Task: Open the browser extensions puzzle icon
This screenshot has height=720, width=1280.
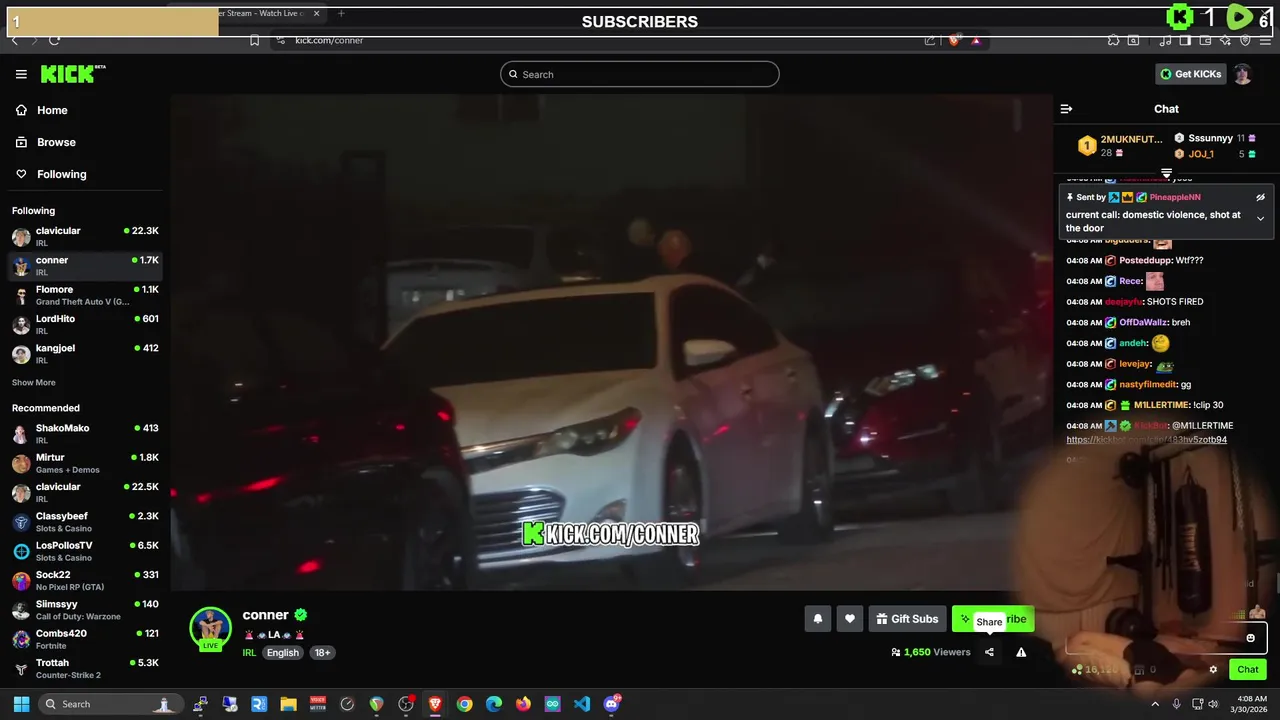Action: pyautogui.click(x=1113, y=40)
